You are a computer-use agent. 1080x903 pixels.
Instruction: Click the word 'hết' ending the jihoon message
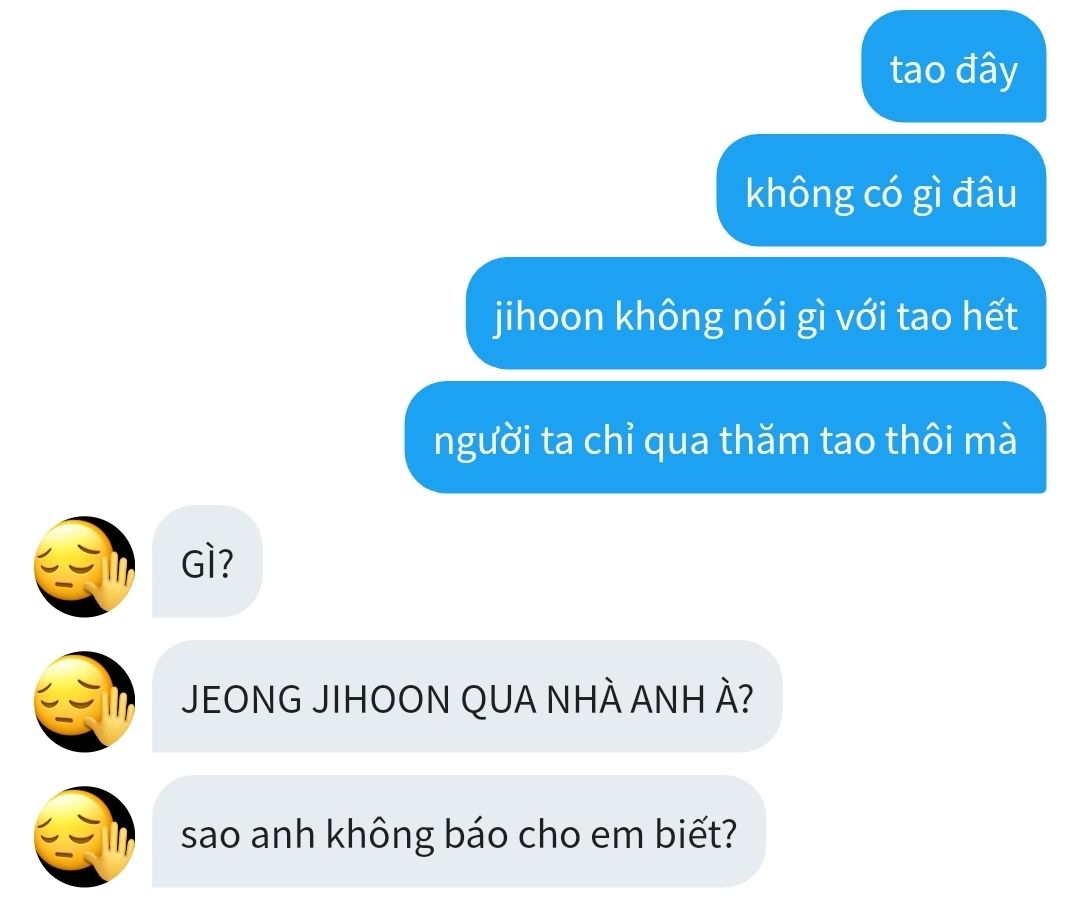tap(990, 315)
